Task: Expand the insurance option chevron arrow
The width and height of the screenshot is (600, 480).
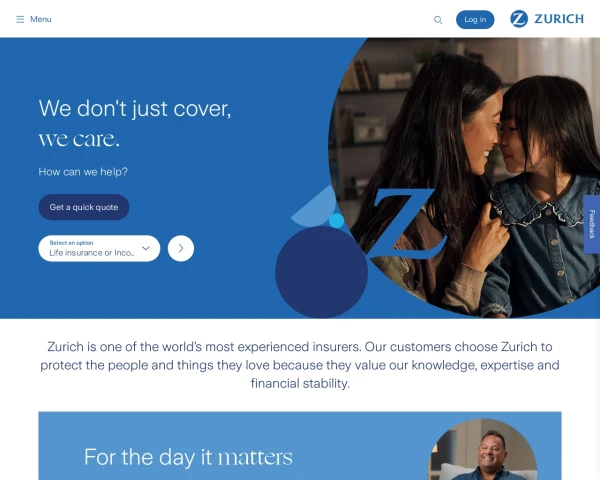Action: pyautogui.click(x=146, y=248)
